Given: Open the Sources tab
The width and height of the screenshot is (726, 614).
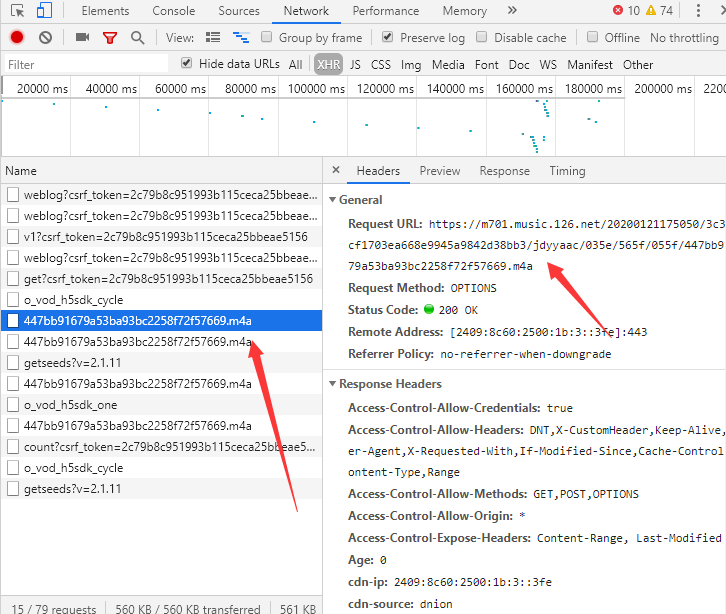Looking at the screenshot, I should point(239,11).
